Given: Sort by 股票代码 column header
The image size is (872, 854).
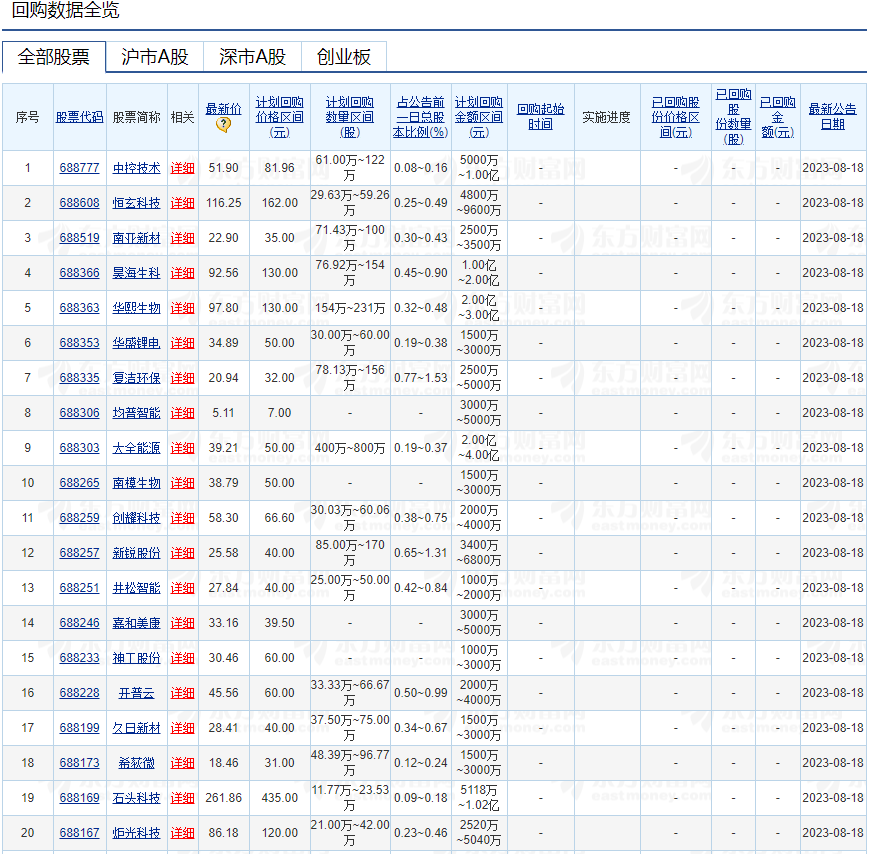Looking at the screenshot, I should [x=79, y=117].
